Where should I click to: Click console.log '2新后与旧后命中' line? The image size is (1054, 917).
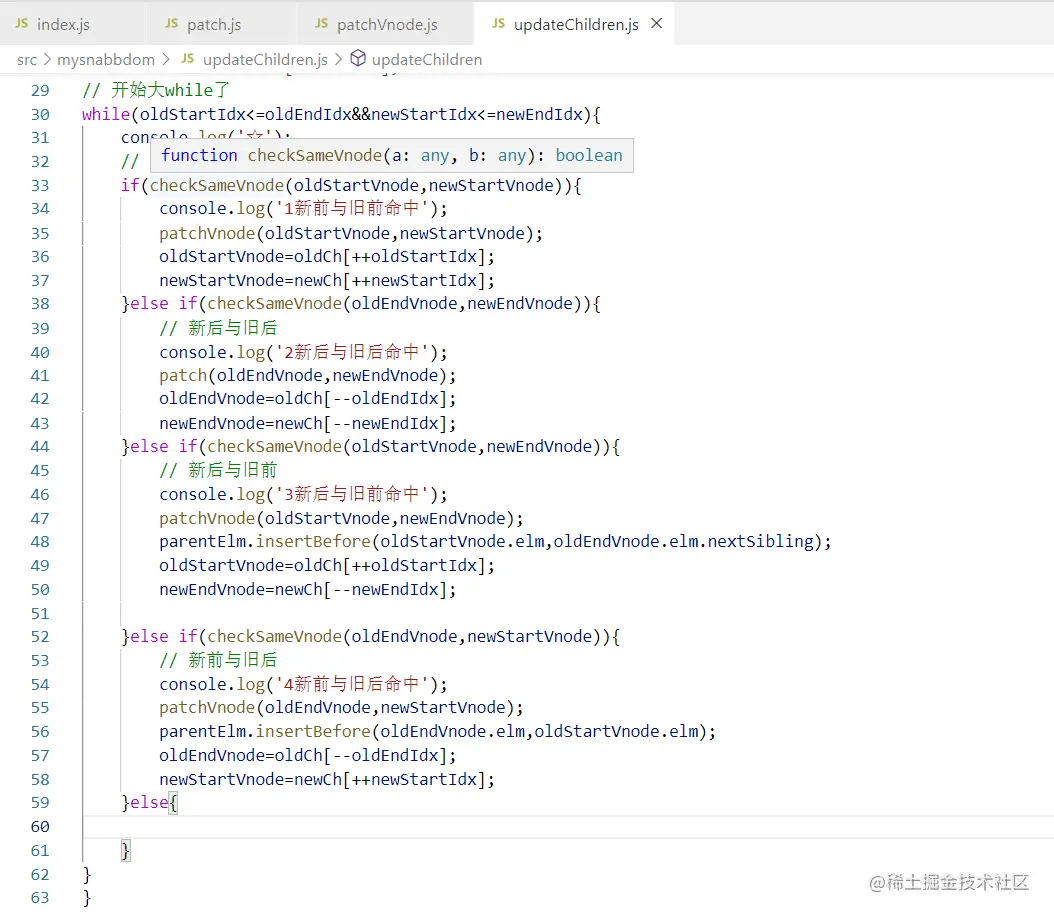303,352
